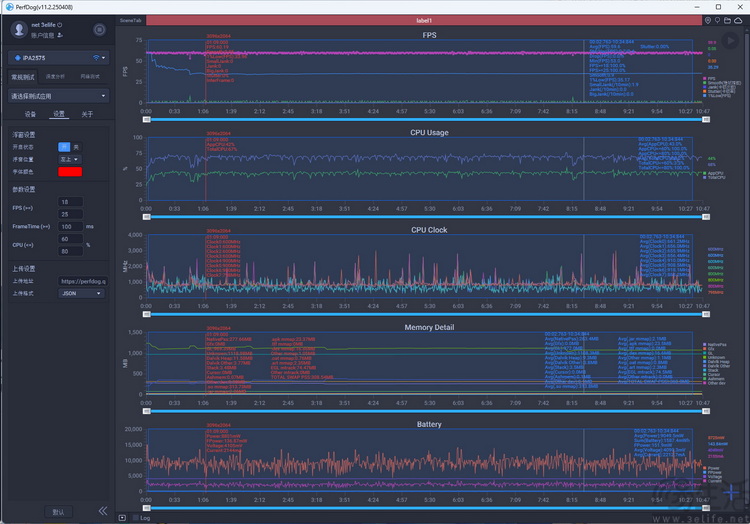
Task: Click the cloud upload icon
Action: coord(738,21)
